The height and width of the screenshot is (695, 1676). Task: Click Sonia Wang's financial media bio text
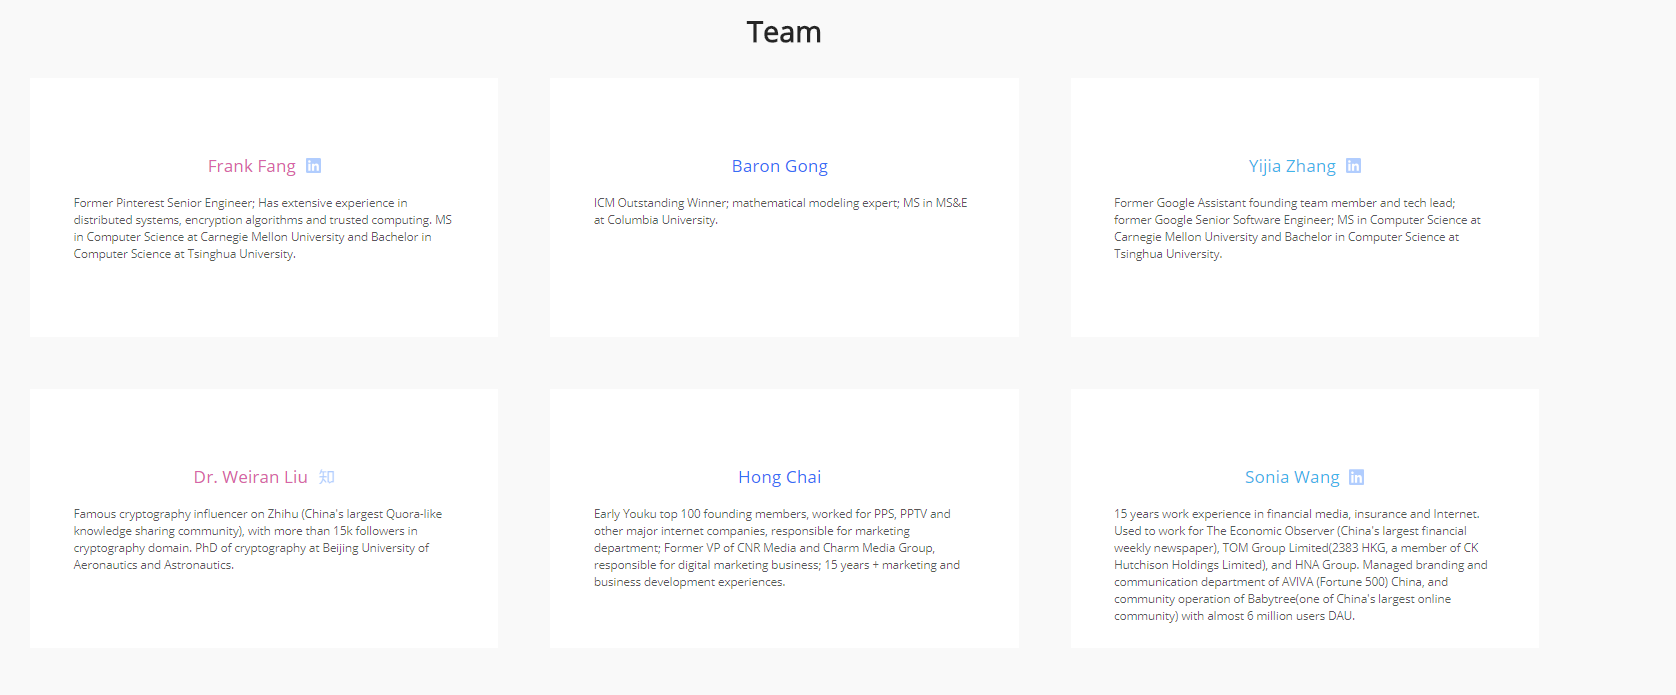(1301, 565)
